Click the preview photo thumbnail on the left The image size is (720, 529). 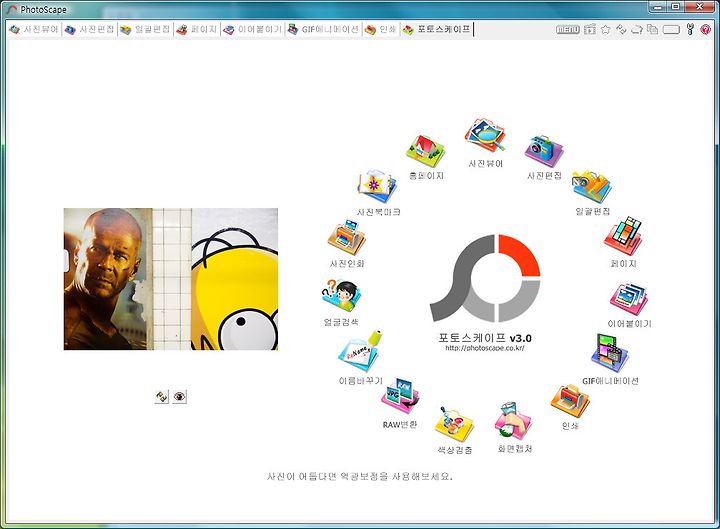point(171,279)
